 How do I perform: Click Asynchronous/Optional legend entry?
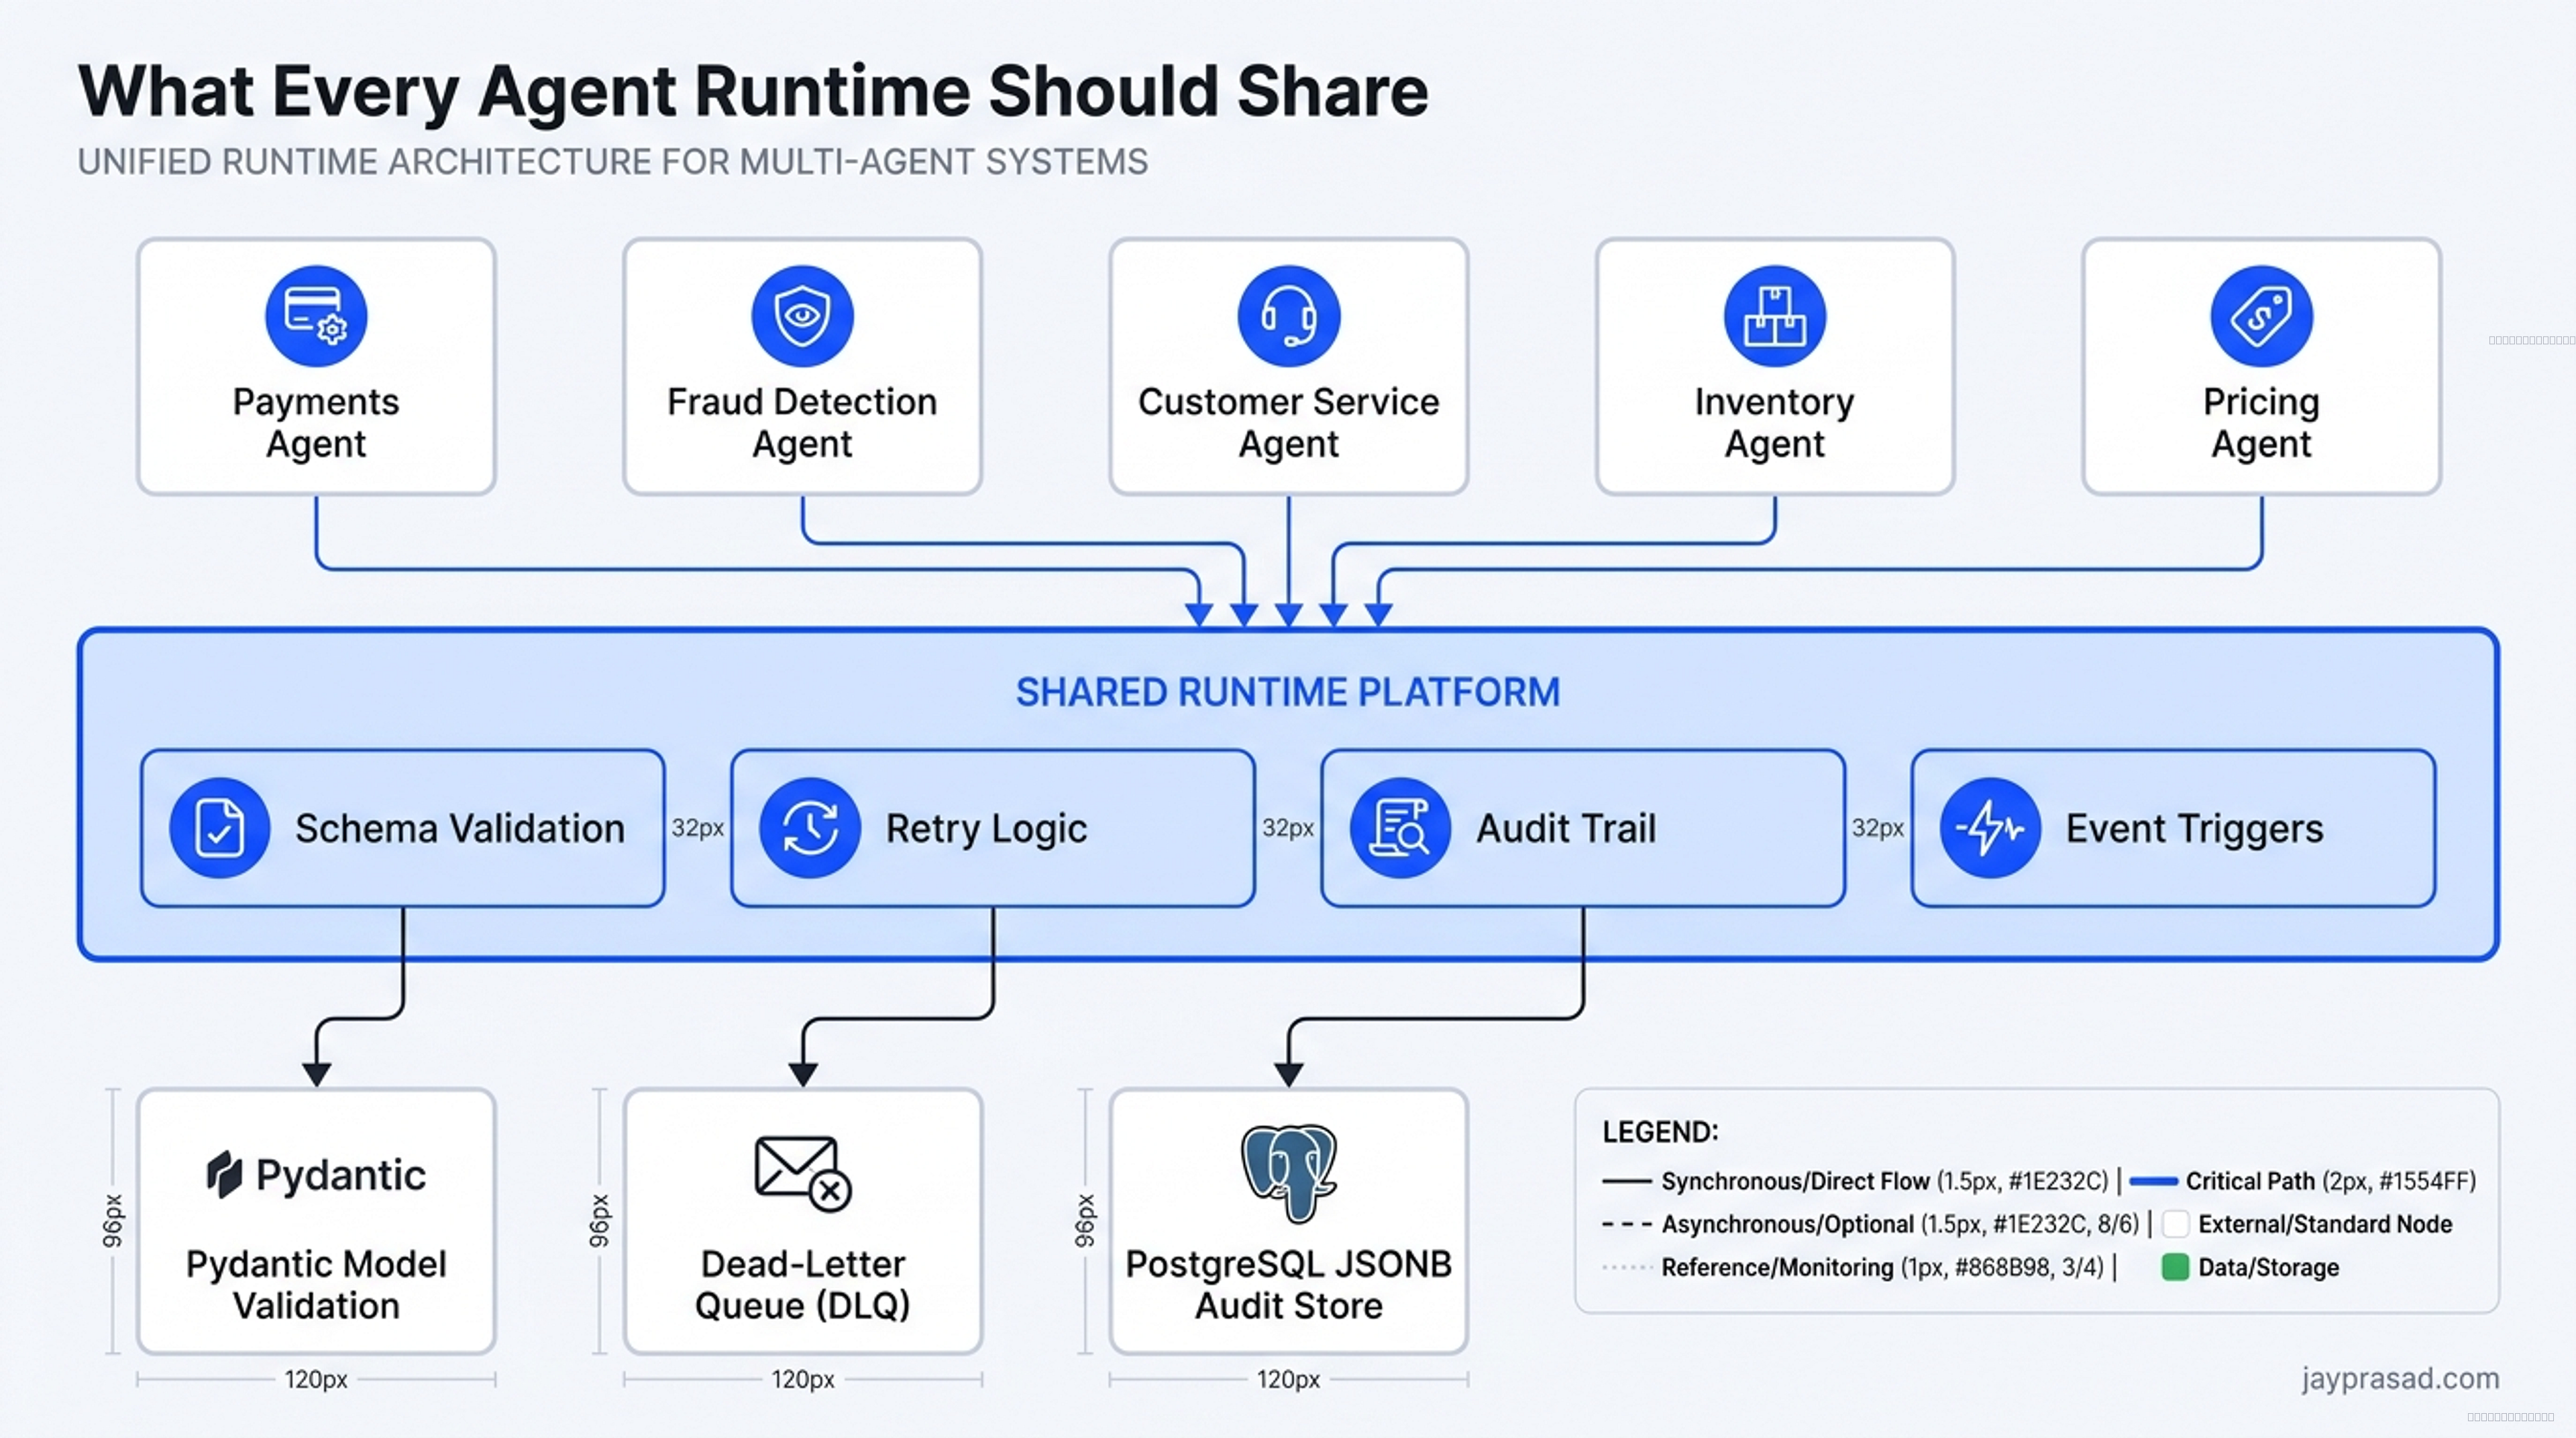click(x=1900, y=1224)
